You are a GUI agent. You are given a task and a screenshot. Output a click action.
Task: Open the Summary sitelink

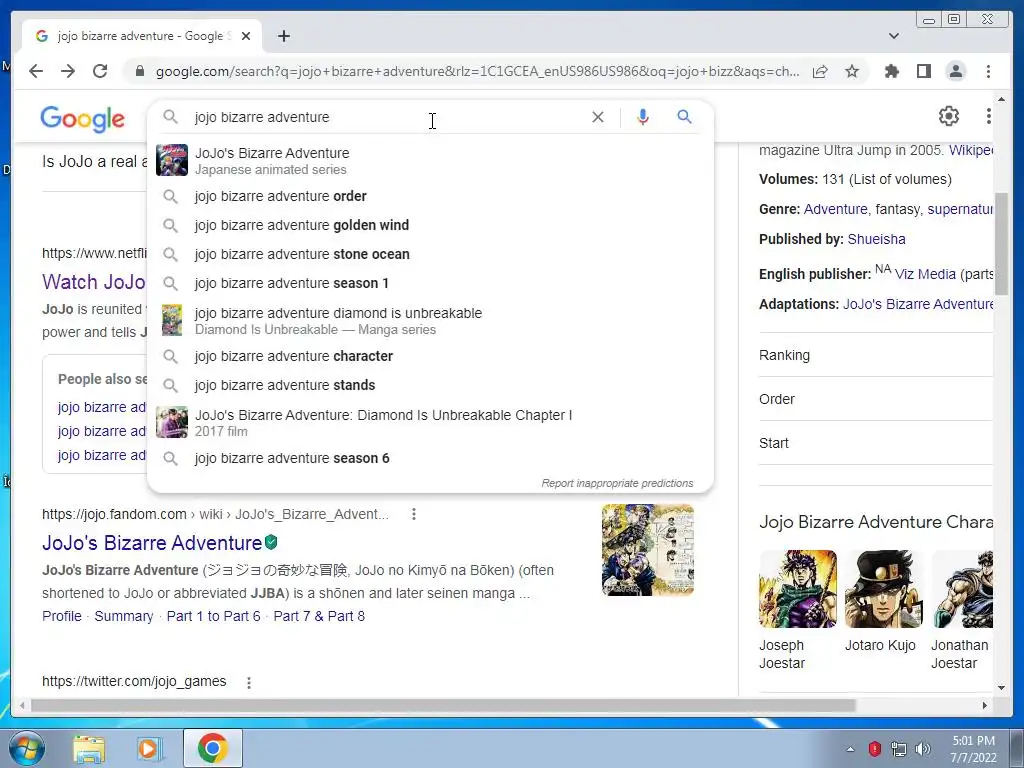[x=123, y=616]
